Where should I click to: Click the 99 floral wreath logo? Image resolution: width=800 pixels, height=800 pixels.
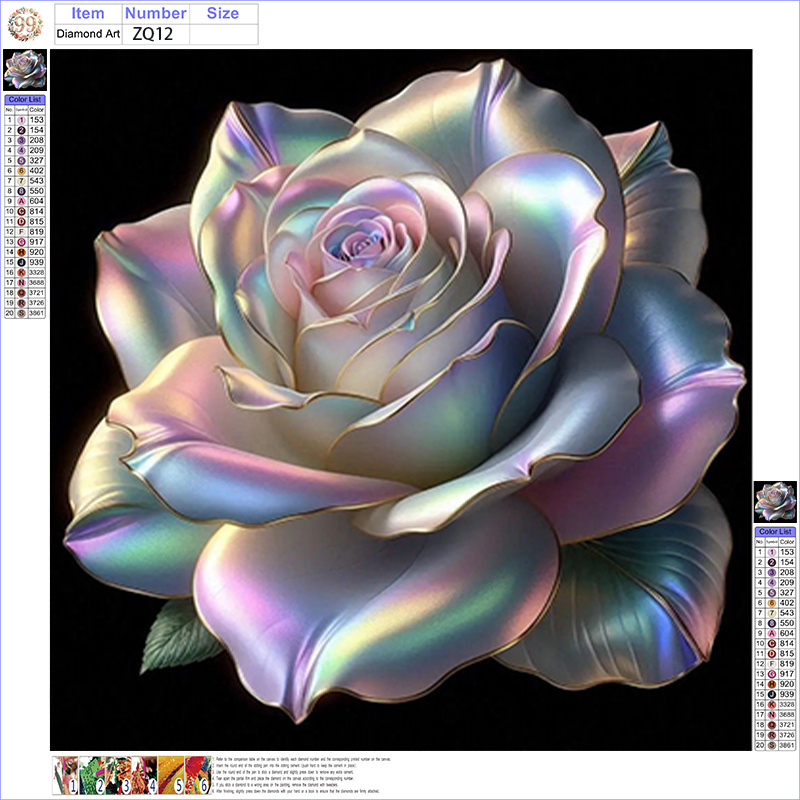click(25, 24)
